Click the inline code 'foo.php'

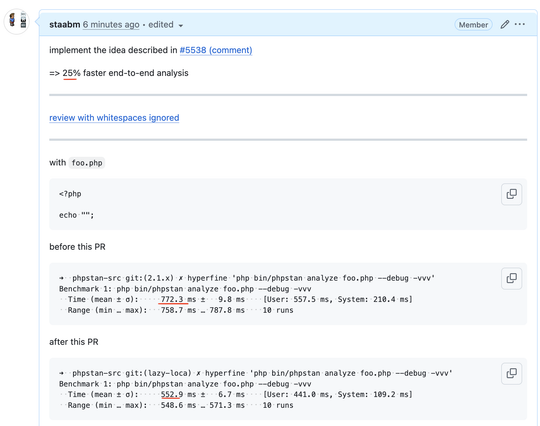pyautogui.click(x=87, y=163)
